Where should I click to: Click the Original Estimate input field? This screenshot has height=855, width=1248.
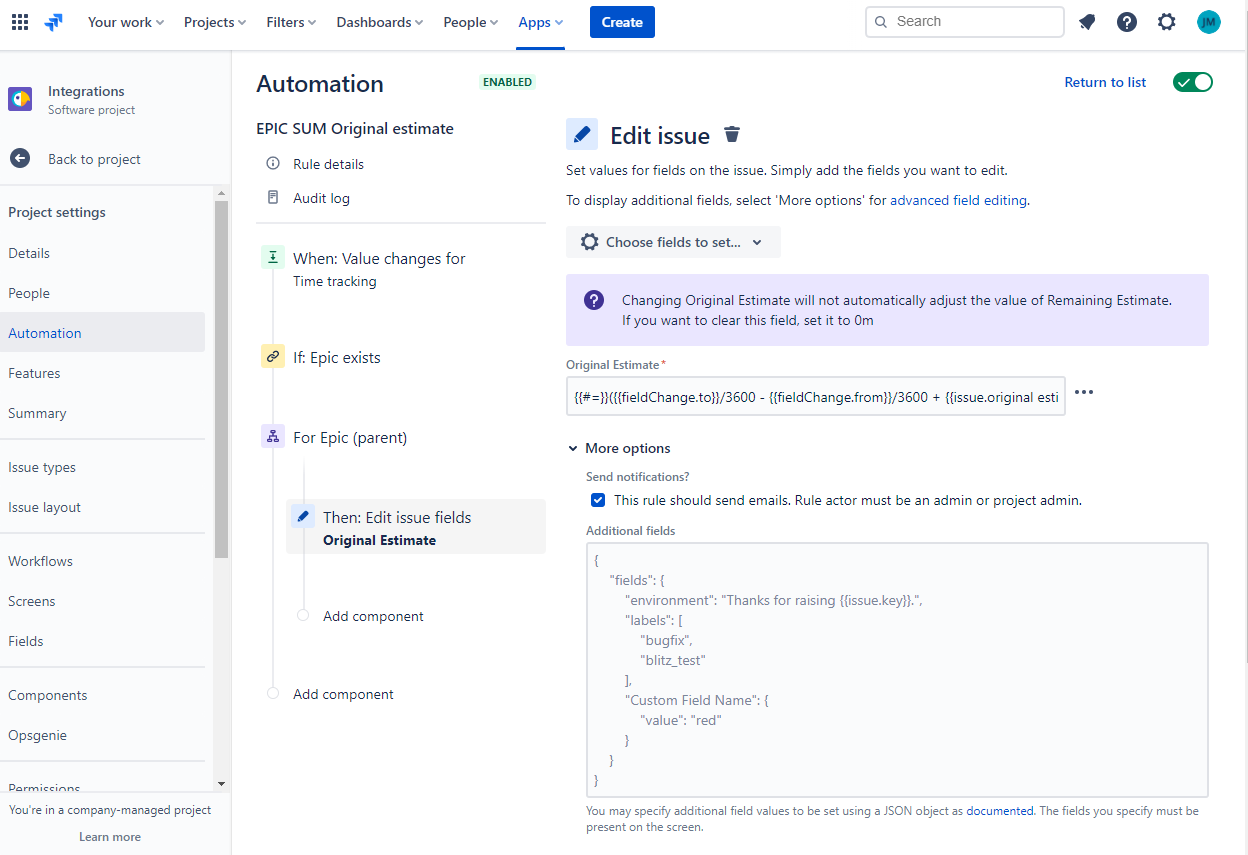pyautogui.click(x=815, y=397)
